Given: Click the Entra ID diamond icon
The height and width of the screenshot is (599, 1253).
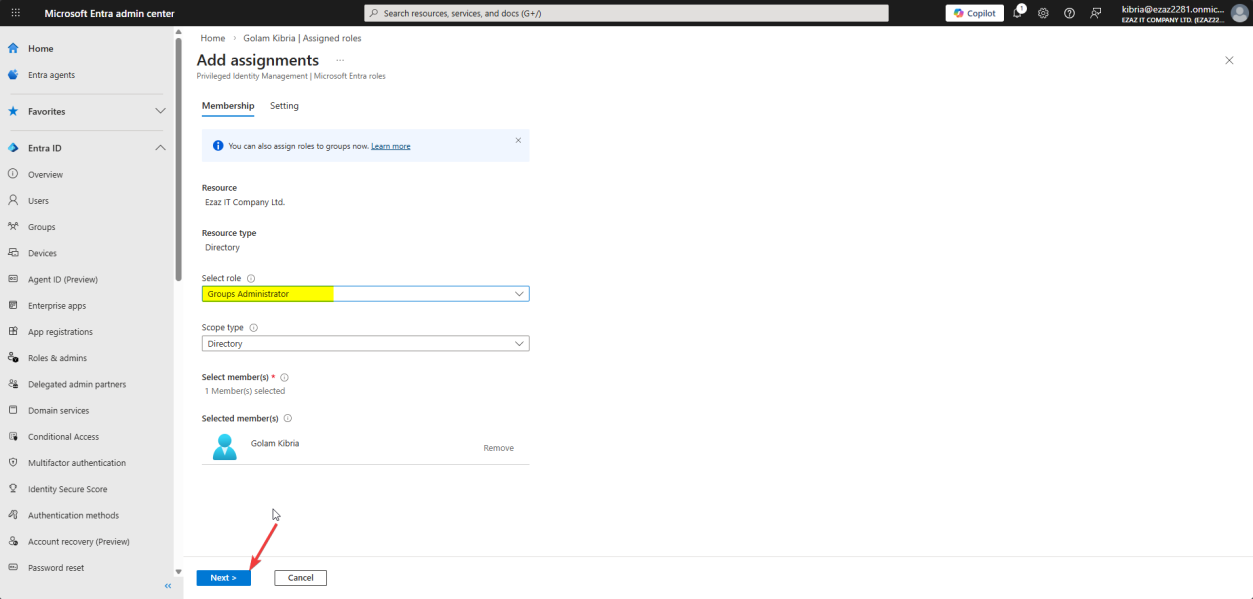Looking at the screenshot, I should [13, 148].
